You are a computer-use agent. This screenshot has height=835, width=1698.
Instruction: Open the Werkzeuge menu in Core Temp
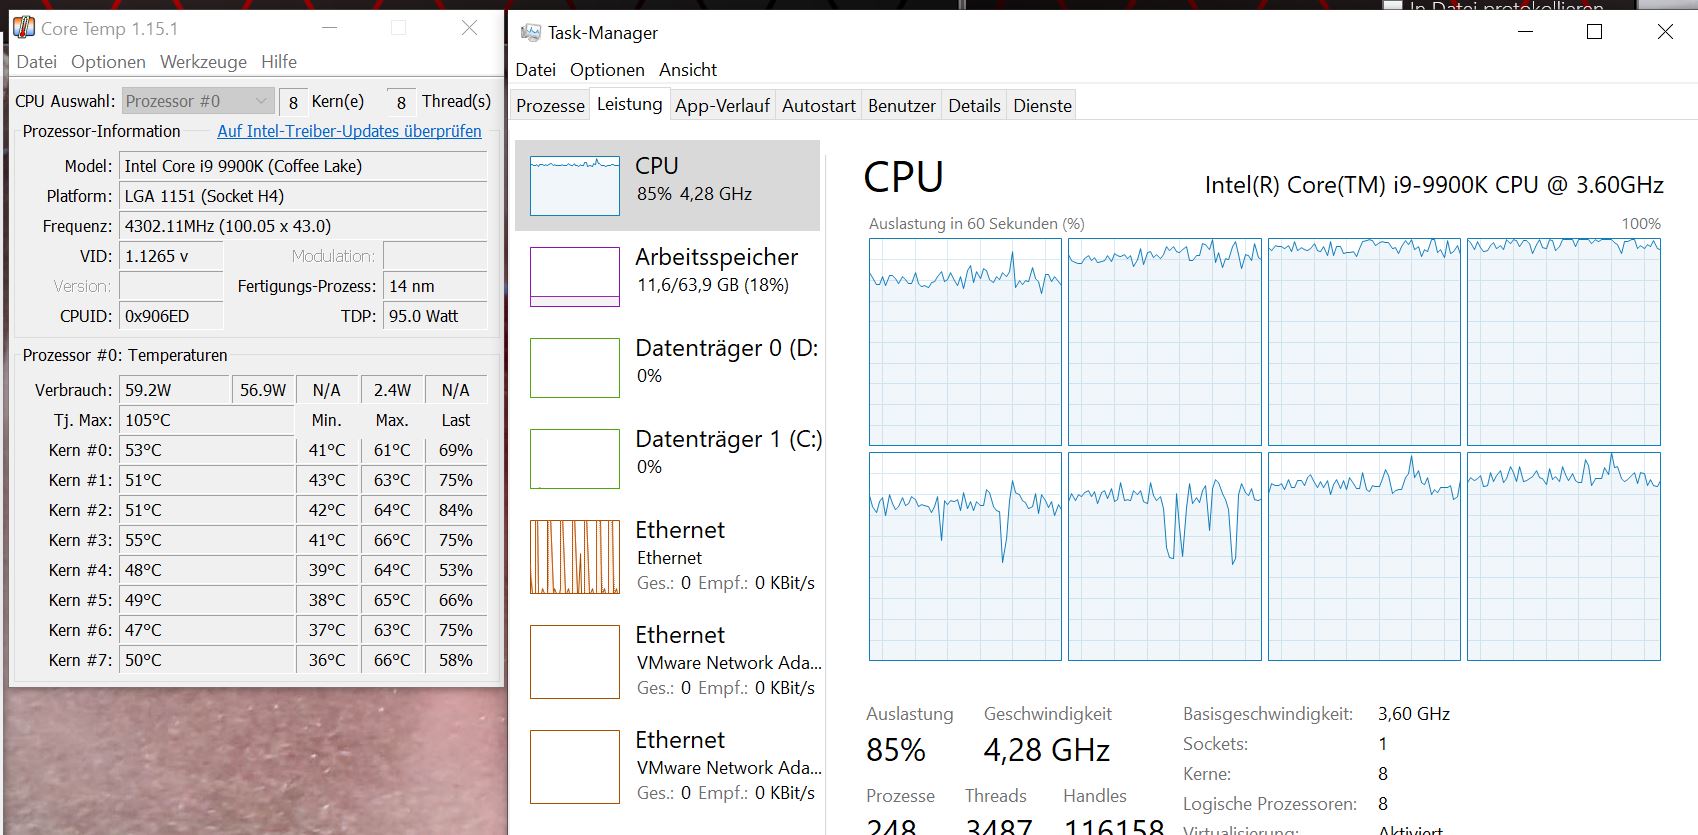(x=204, y=62)
